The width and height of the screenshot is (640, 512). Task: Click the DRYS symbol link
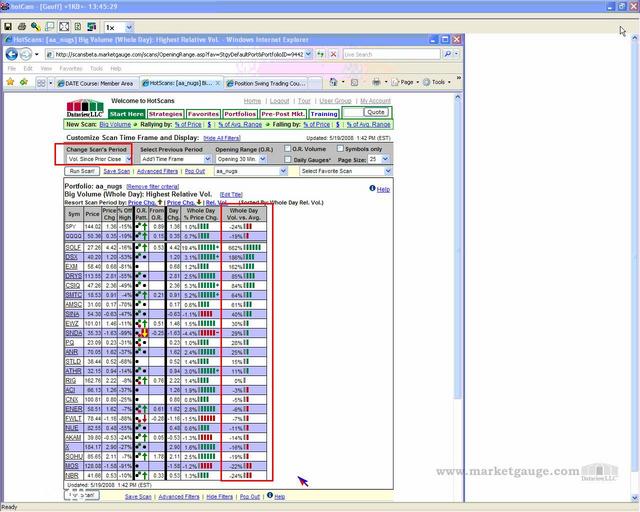click(73, 276)
